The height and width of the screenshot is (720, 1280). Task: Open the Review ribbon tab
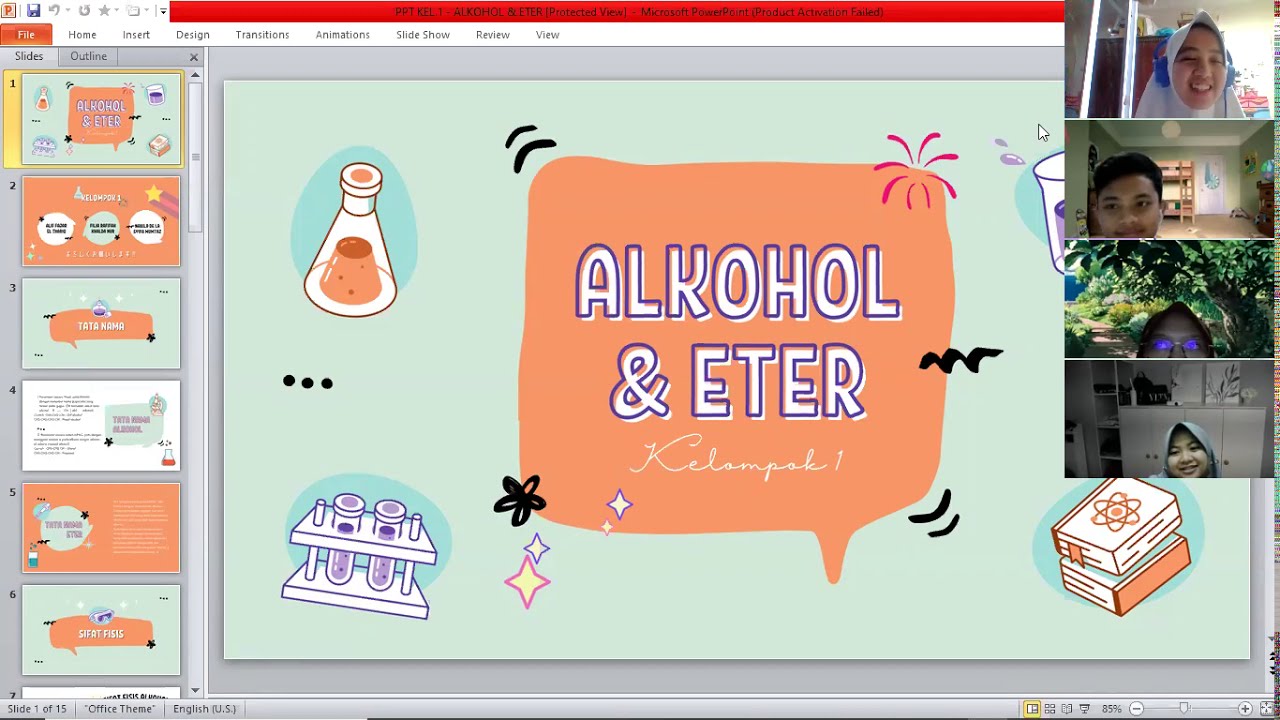pyautogui.click(x=493, y=35)
